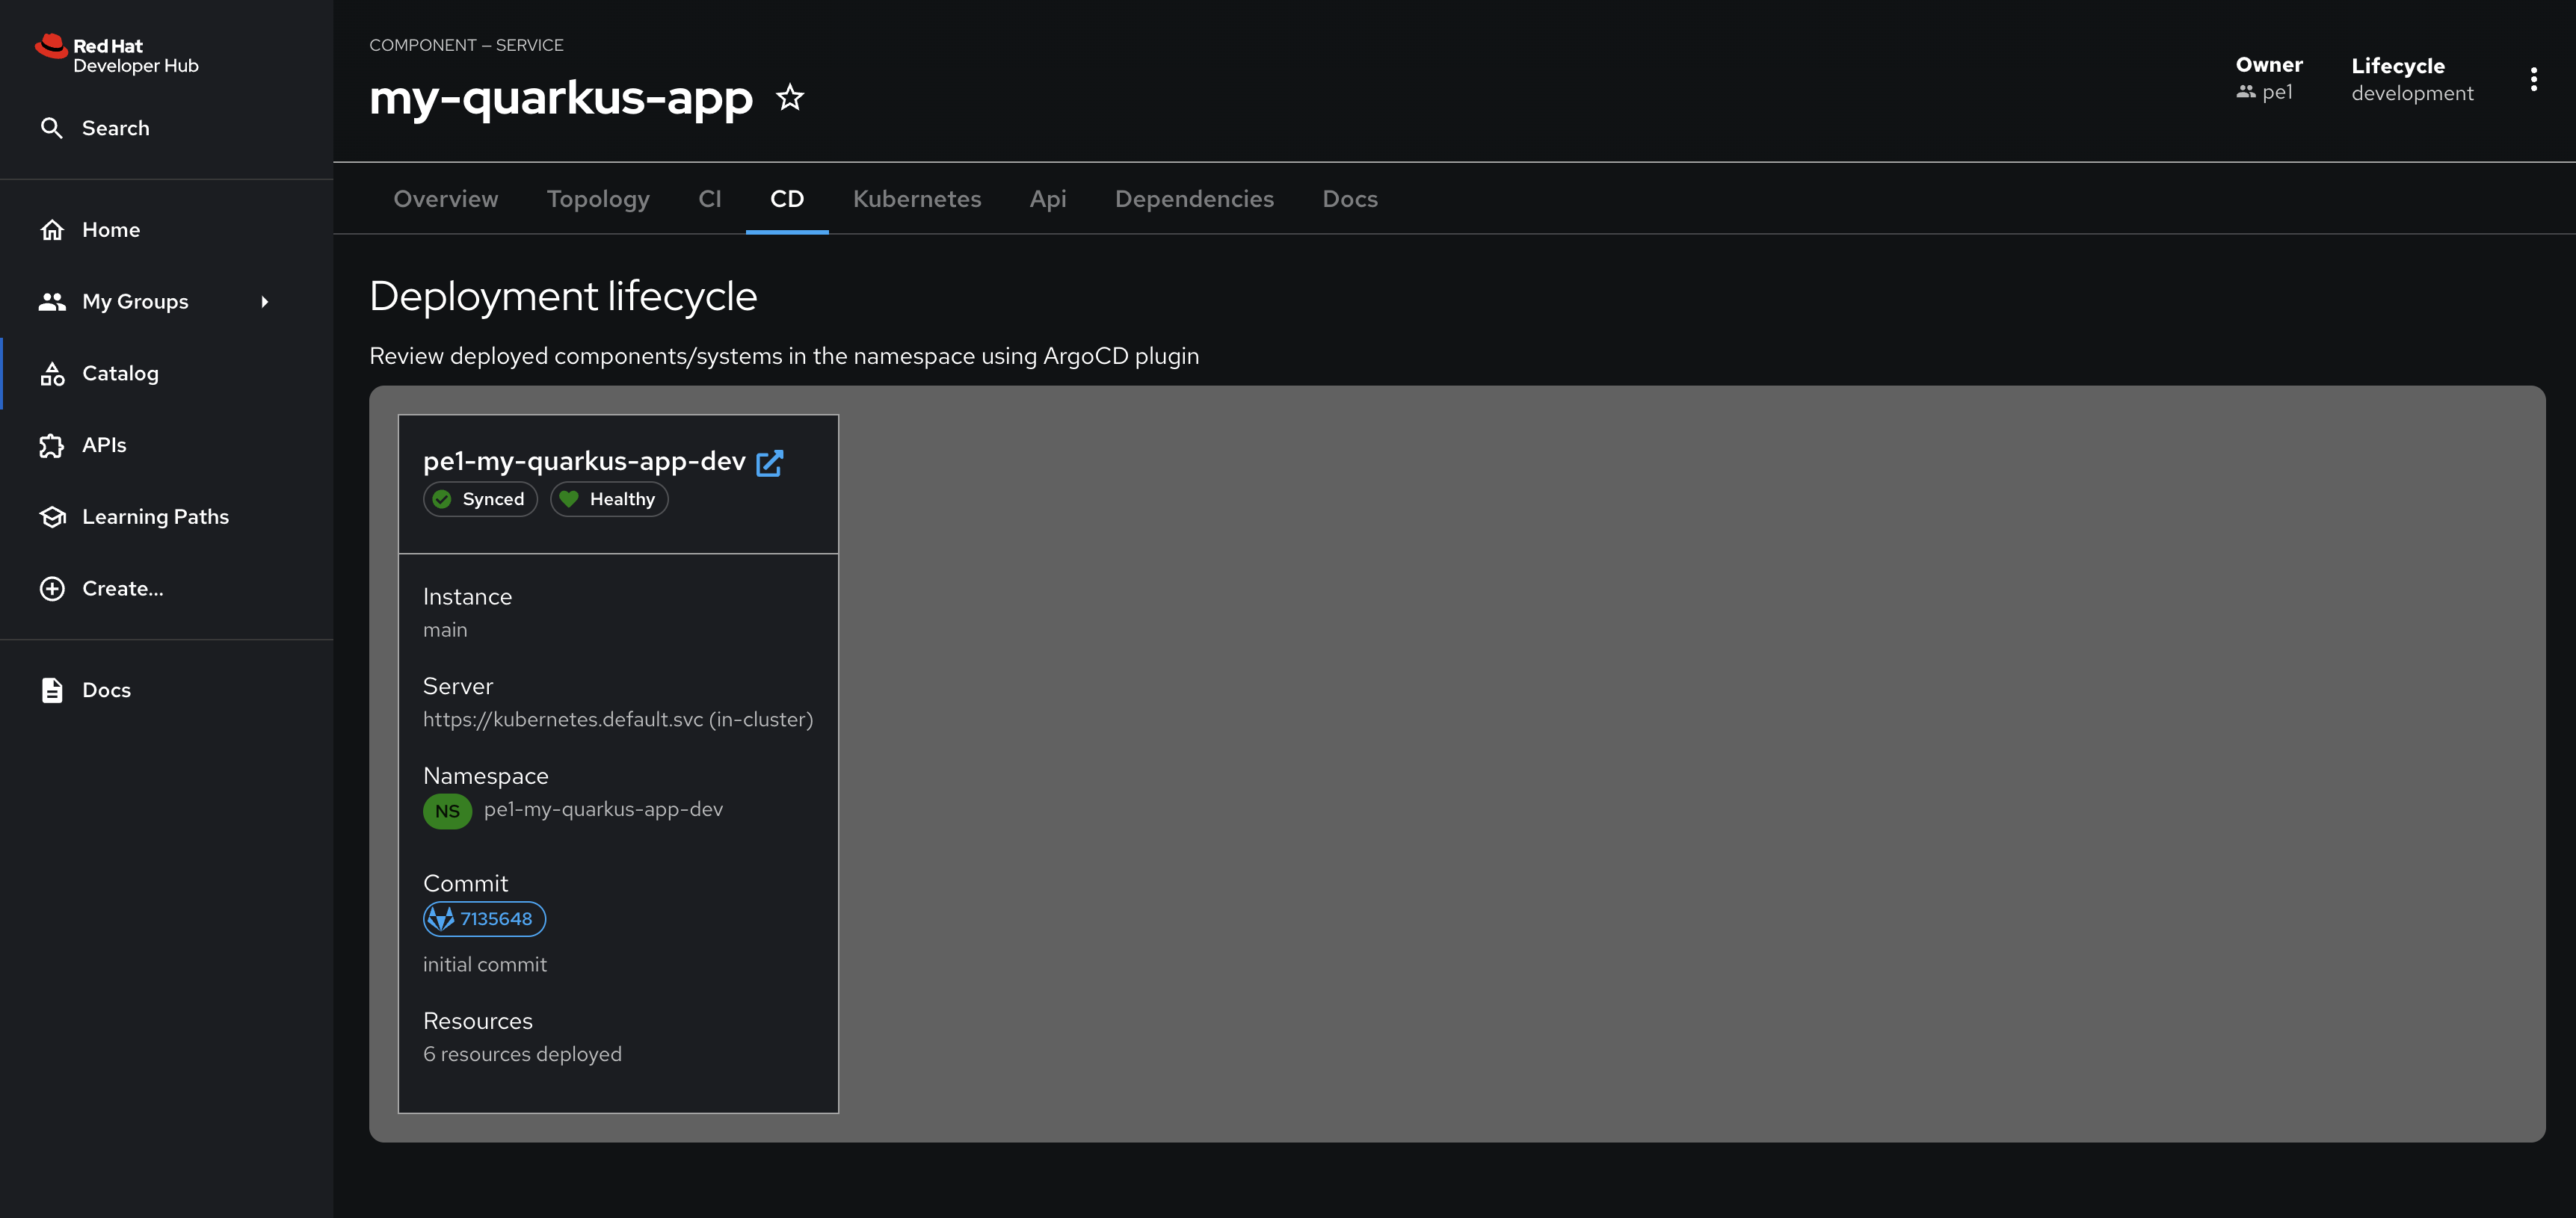Click the Healthy status chip
The height and width of the screenshot is (1218, 2576).
click(x=609, y=499)
